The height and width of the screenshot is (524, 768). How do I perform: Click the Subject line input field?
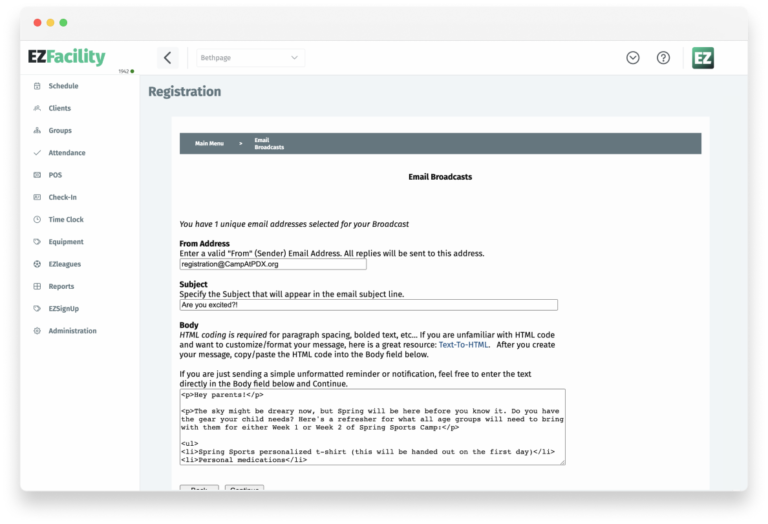coord(368,305)
